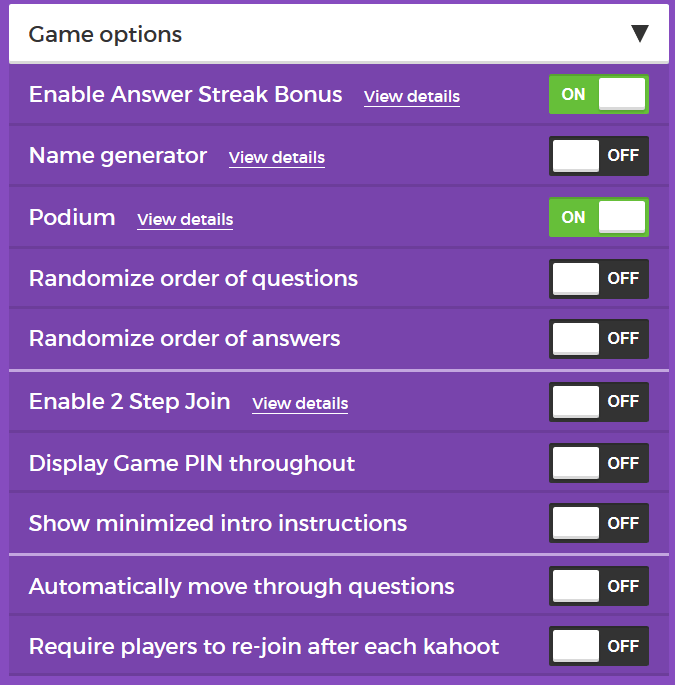View details for Answer Streak Bonus
This screenshot has width=675, height=685.
click(411, 97)
